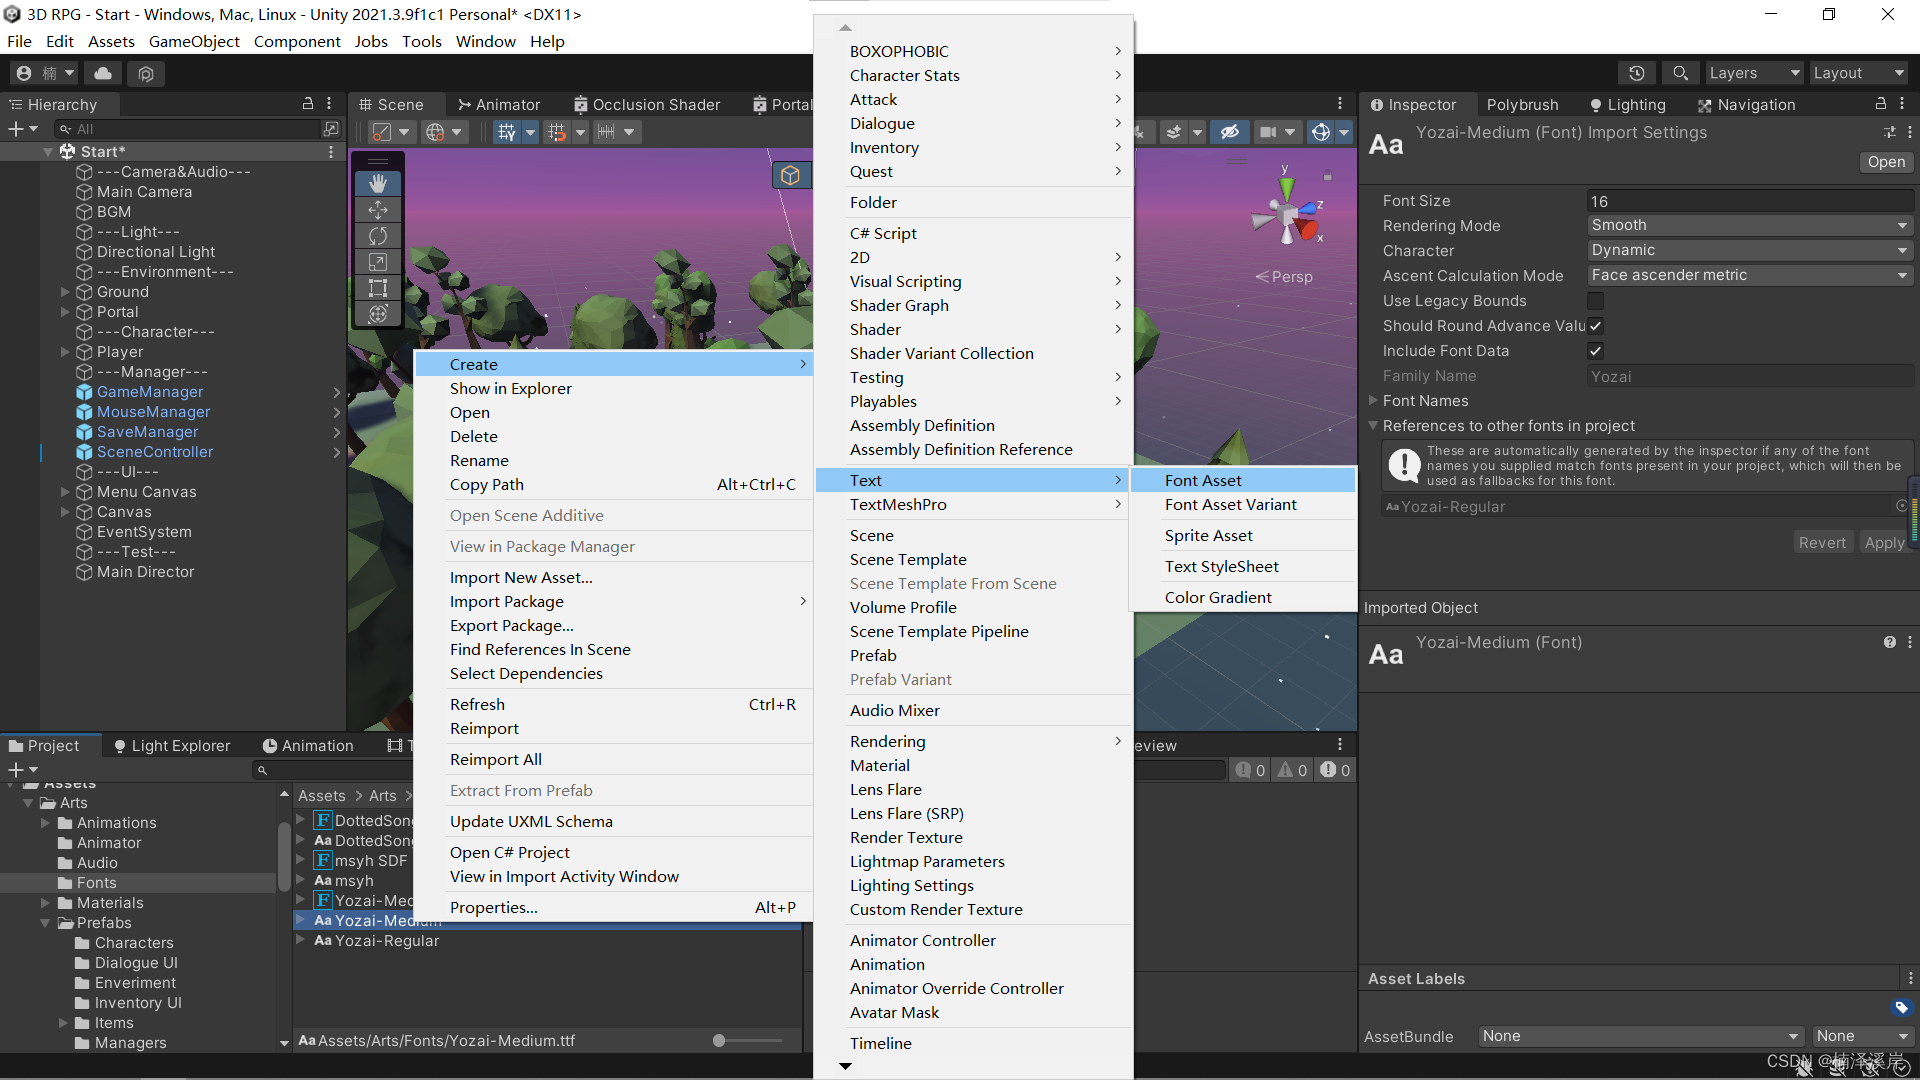Click the orange cube overlay icon
Screen dimensions: 1920x1080
(790, 176)
